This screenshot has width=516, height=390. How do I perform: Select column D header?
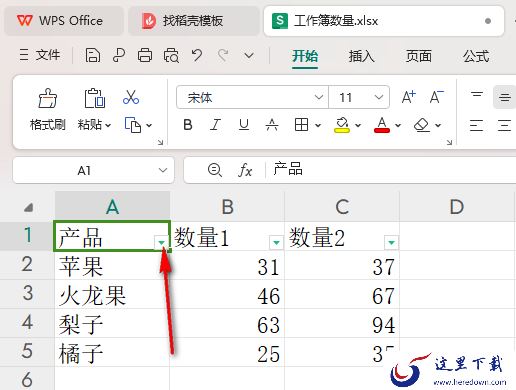coord(457,207)
